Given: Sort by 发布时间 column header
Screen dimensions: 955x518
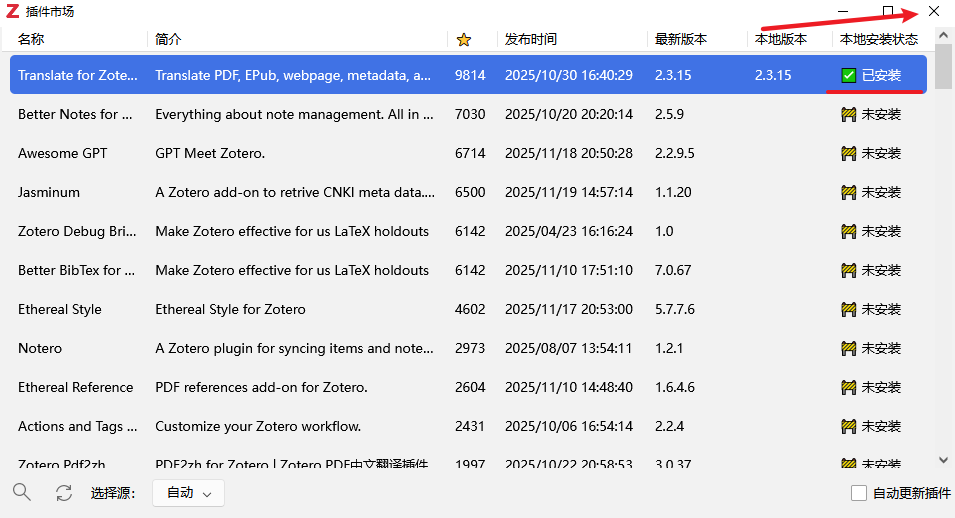Looking at the screenshot, I should 531,39.
